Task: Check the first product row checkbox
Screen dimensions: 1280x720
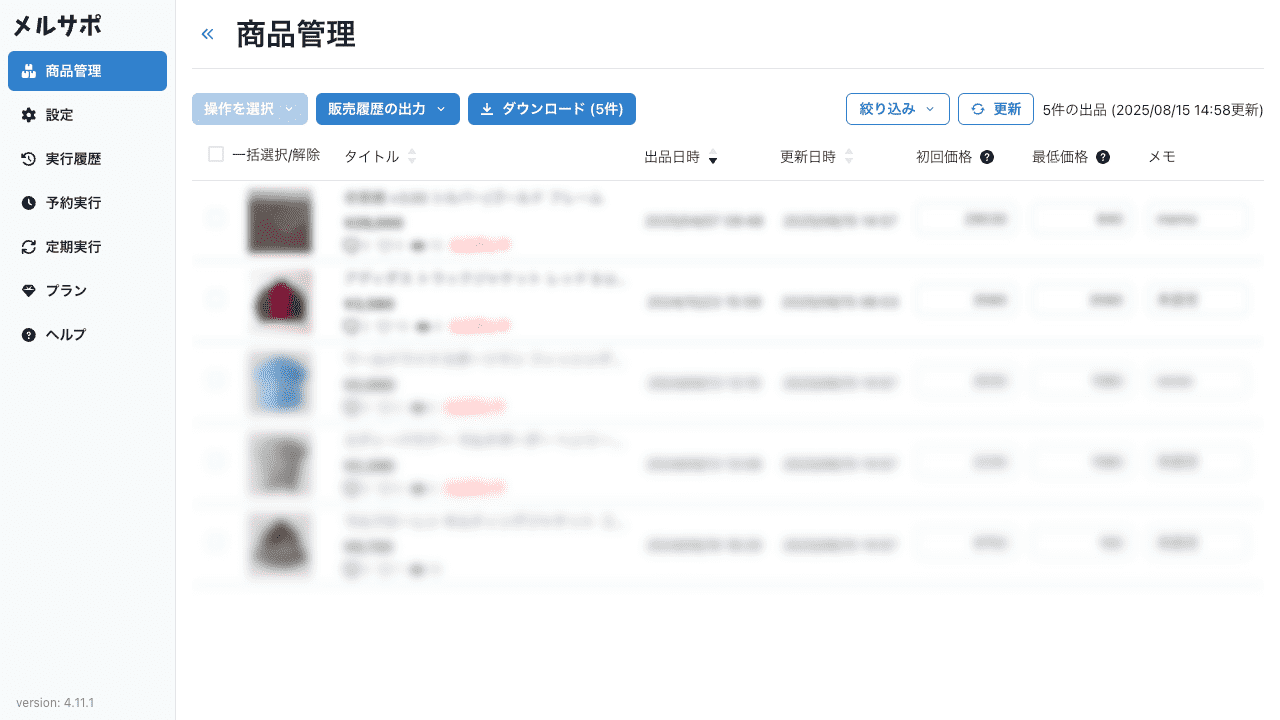Action: click(x=216, y=219)
